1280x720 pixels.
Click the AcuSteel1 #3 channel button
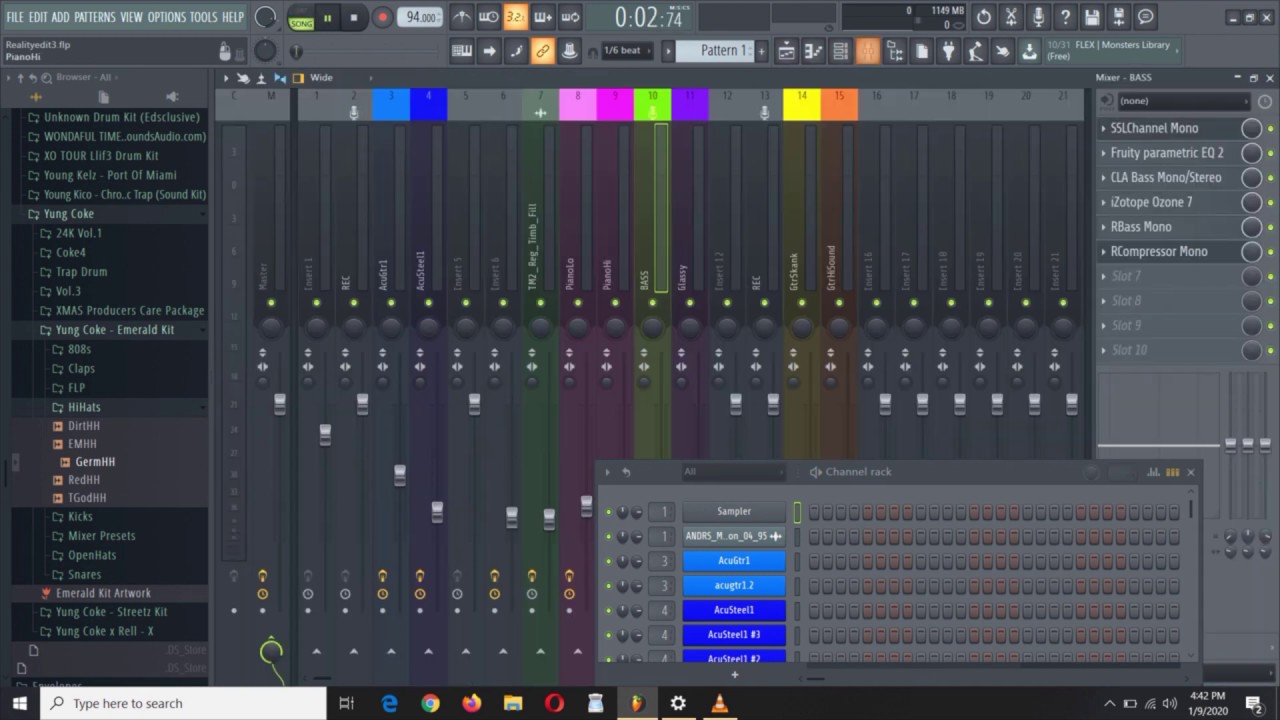pyautogui.click(x=734, y=635)
